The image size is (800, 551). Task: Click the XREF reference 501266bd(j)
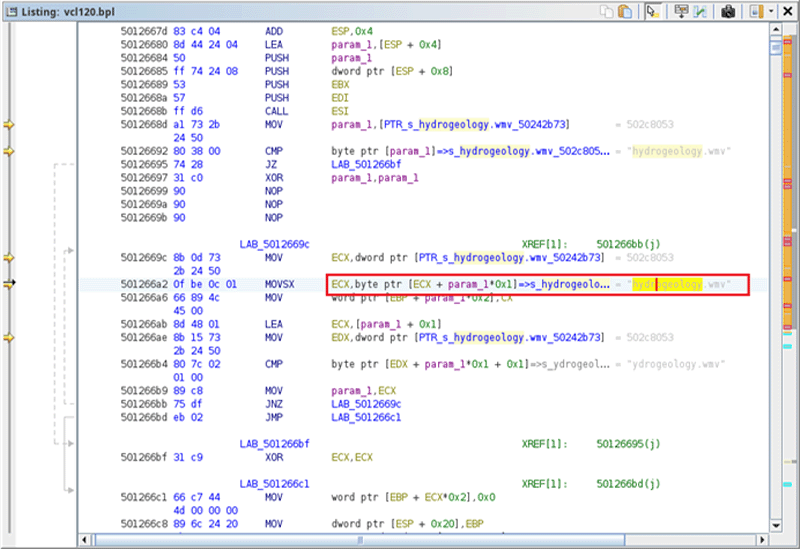(x=628, y=484)
